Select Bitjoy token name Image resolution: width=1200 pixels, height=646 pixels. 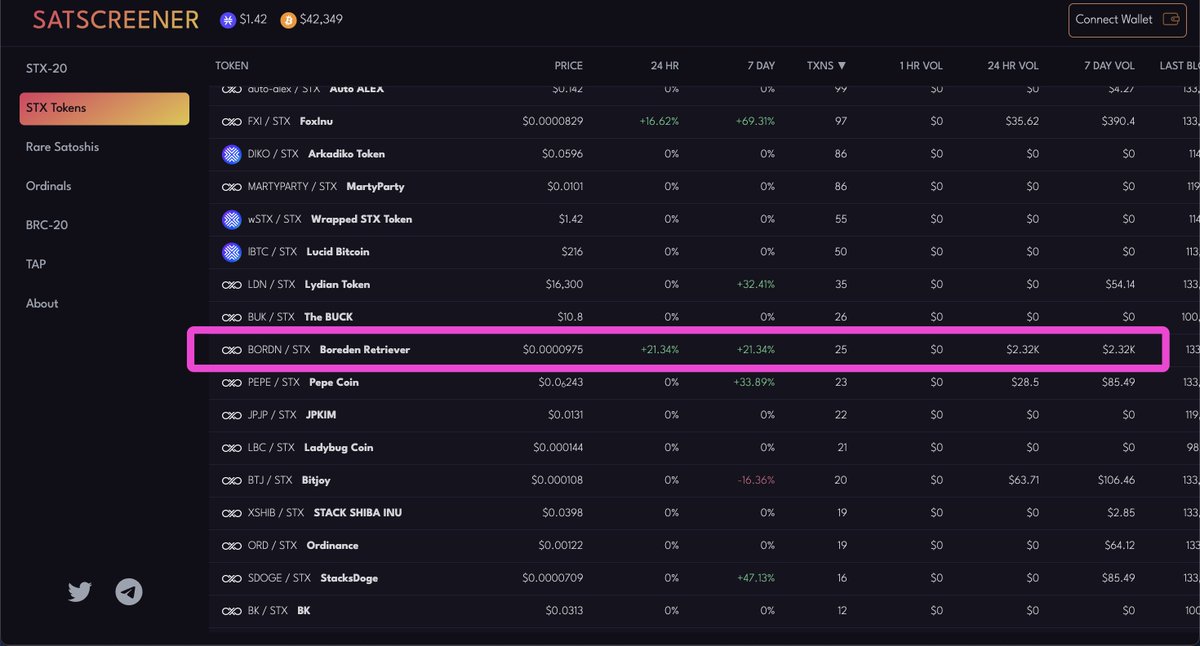(316, 480)
